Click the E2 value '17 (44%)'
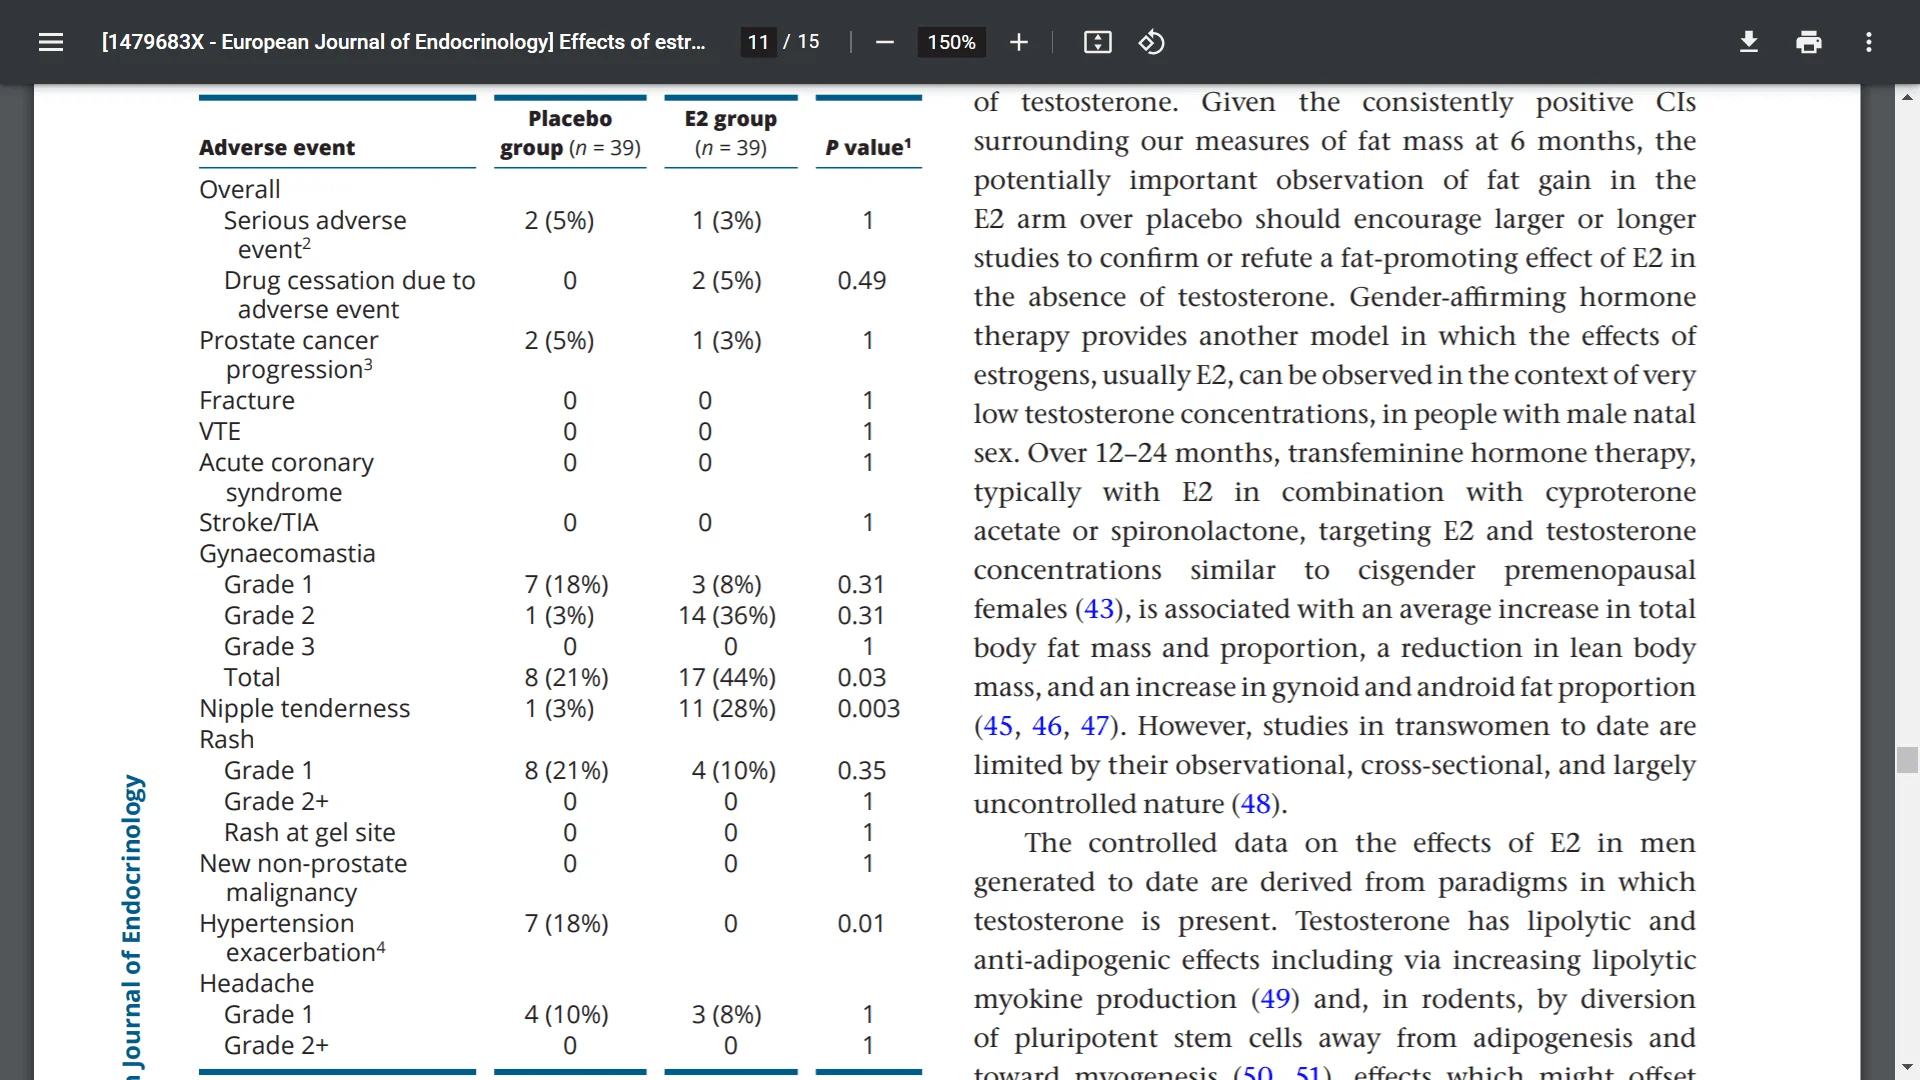Viewport: 1920px width, 1080px height. point(727,678)
